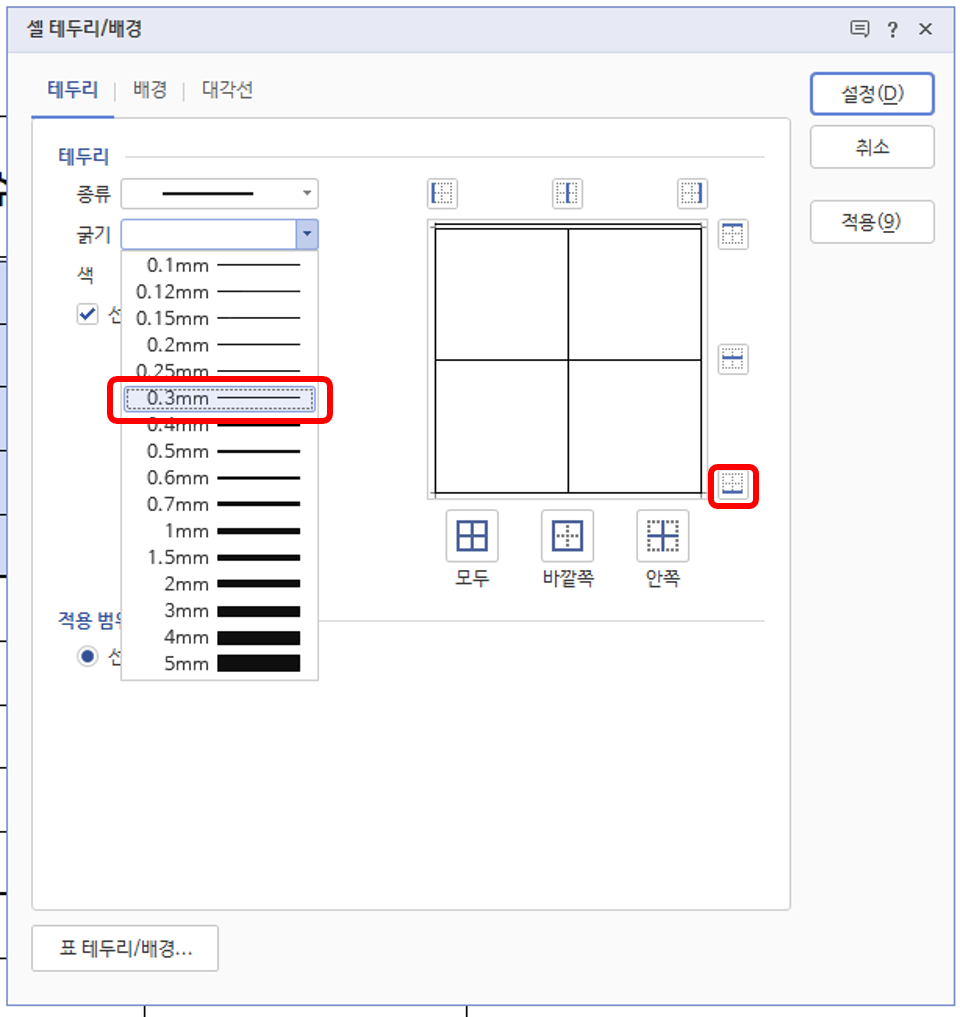The height and width of the screenshot is (1017, 960).
Task: Switch to the 대각선 tab
Action: coord(227,90)
